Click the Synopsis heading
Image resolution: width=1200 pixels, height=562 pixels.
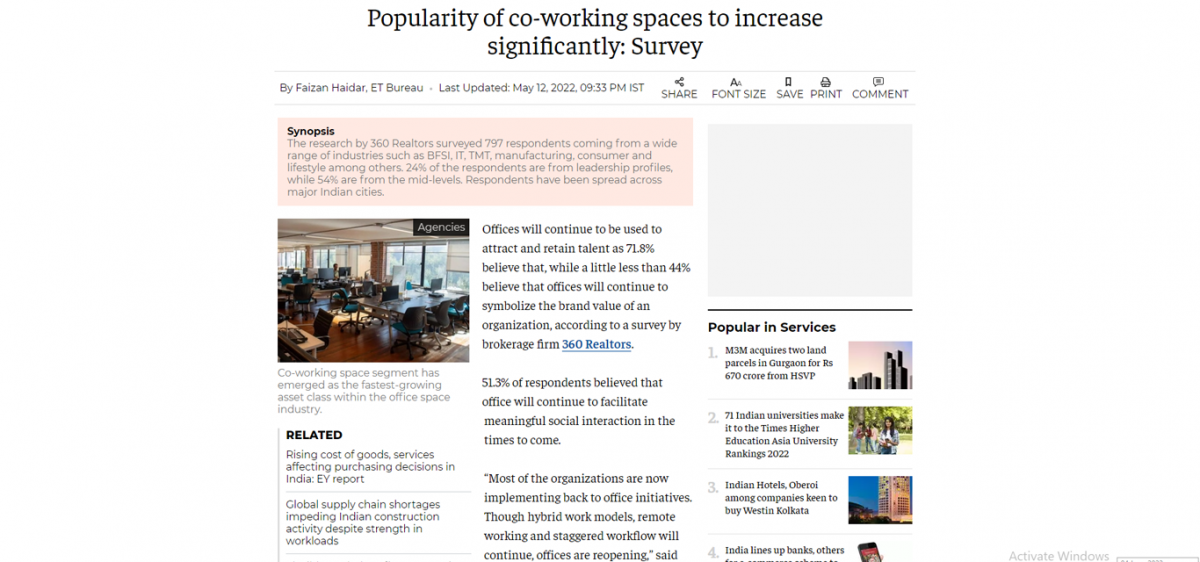(311, 131)
